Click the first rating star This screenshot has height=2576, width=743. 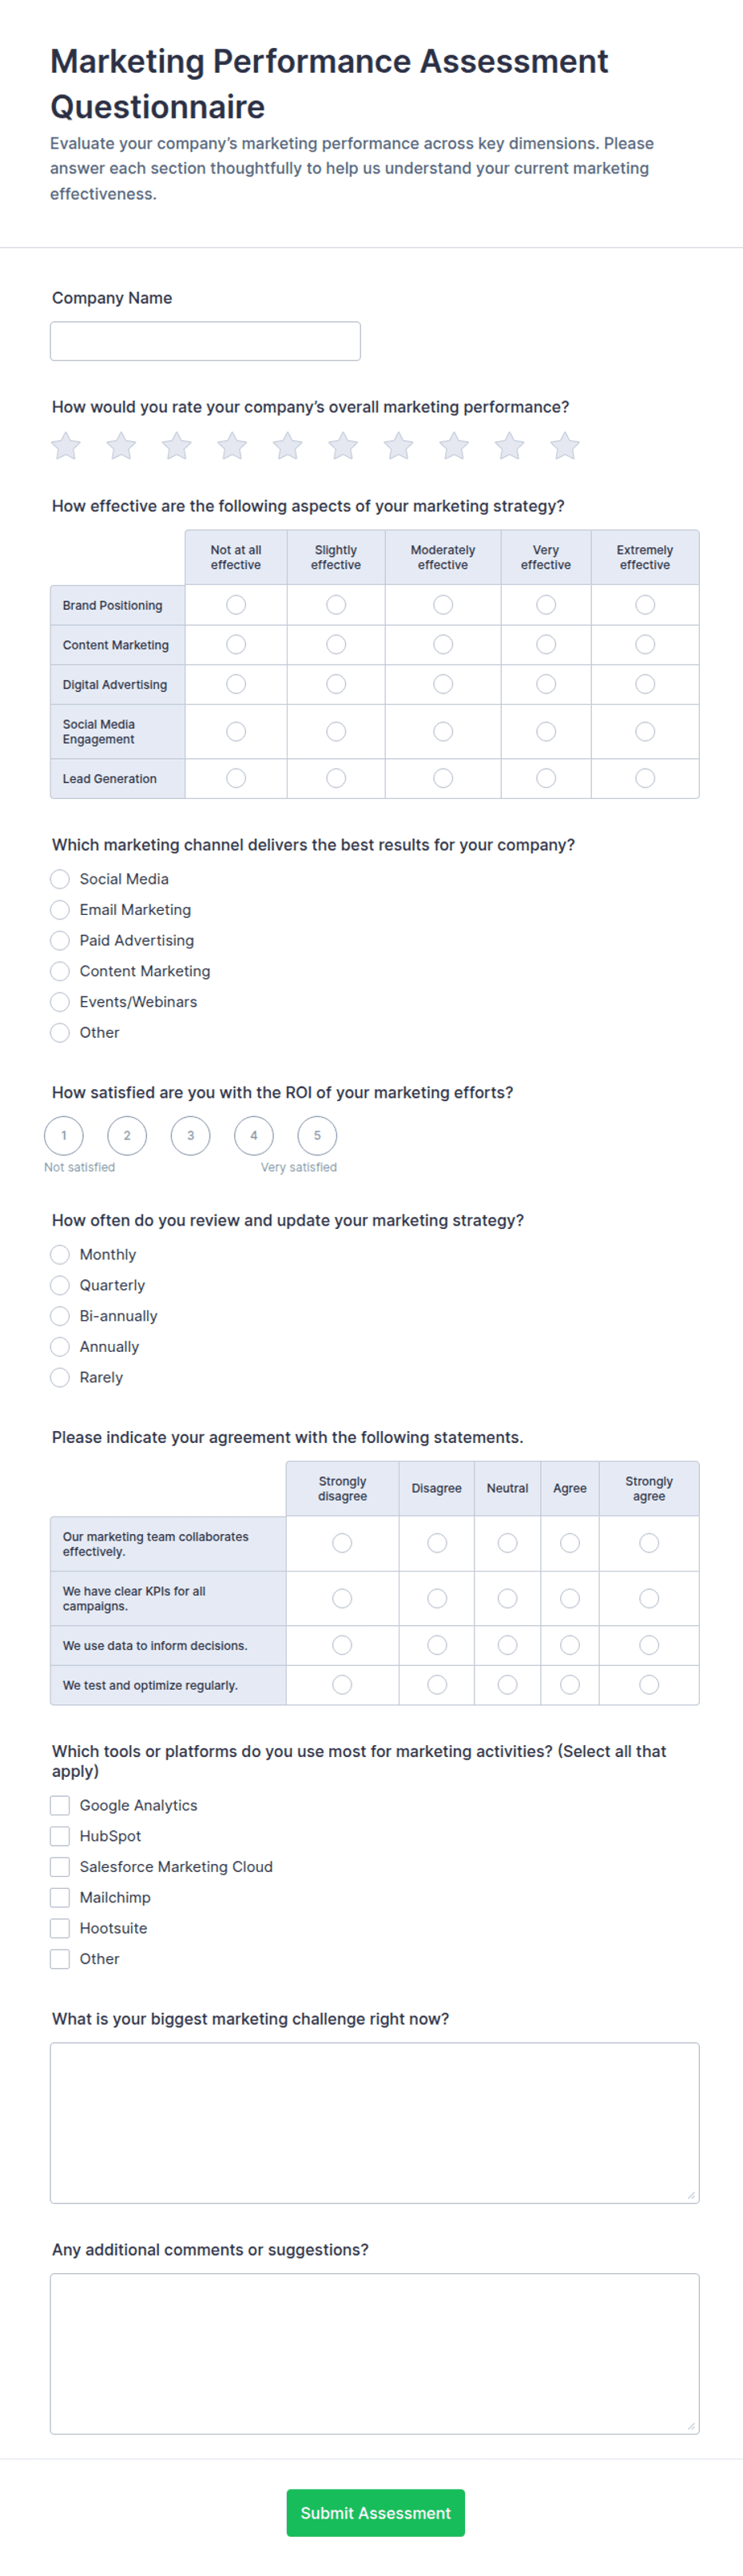(x=66, y=446)
